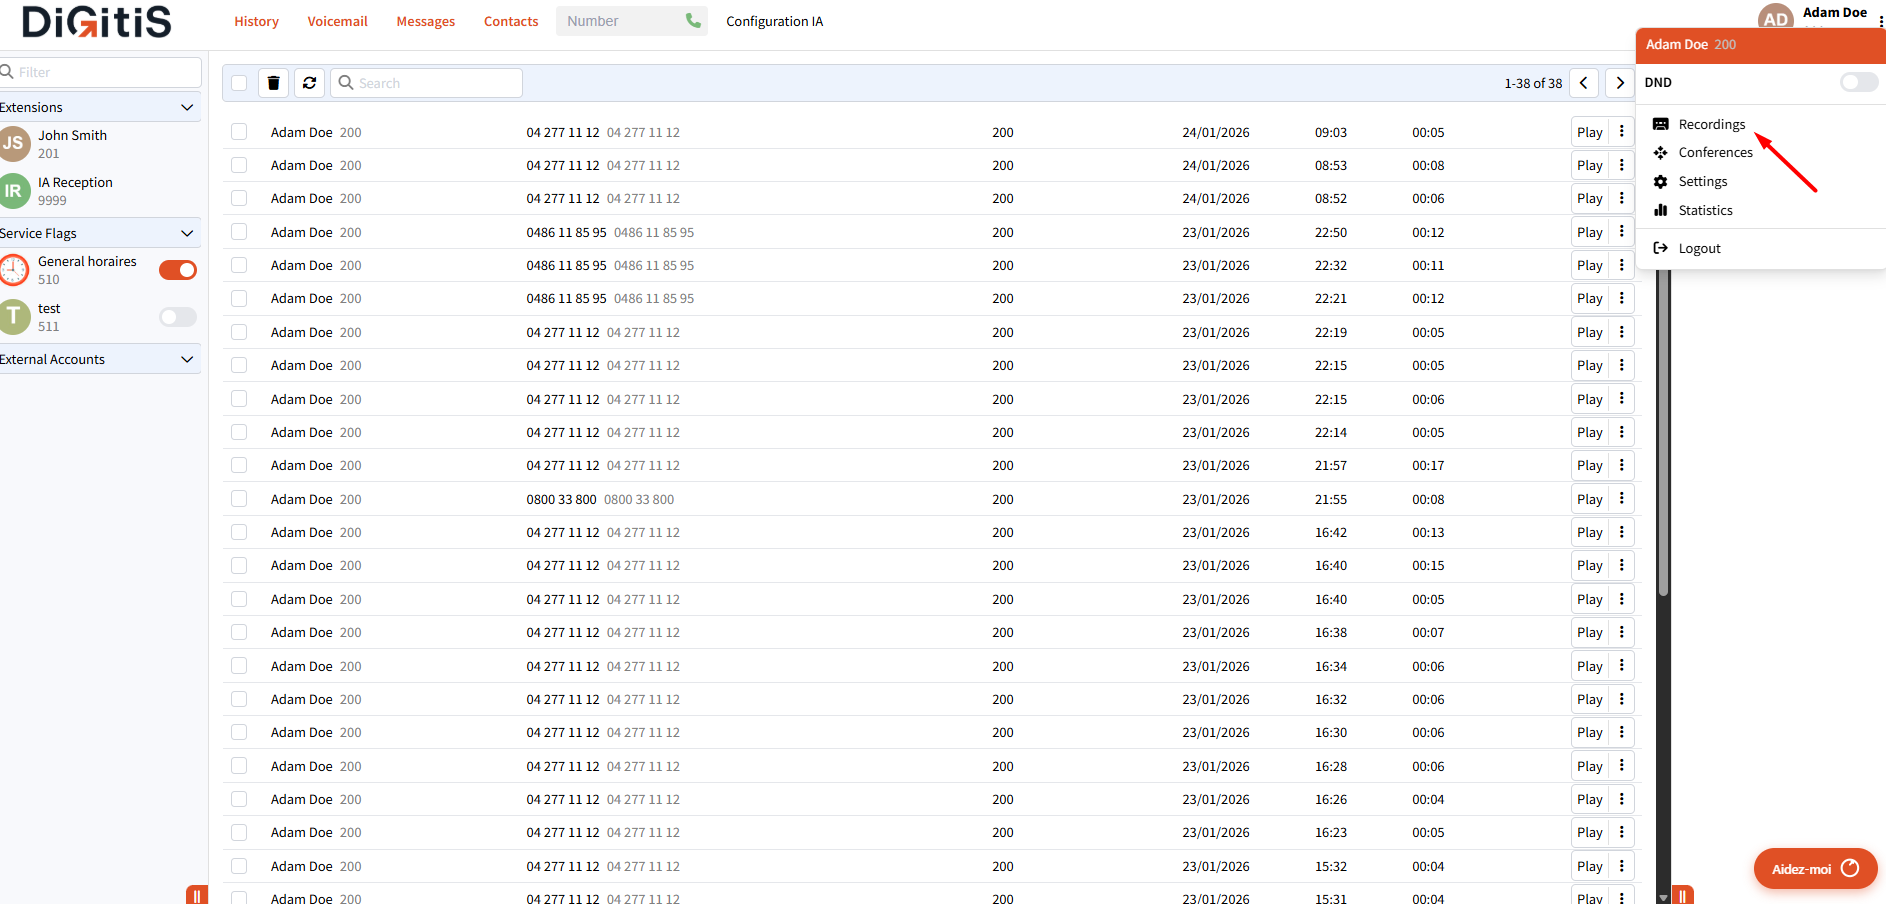This screenshot has width=1886, height=904.
Task: Go to next page arrow
Action: click(1620, 83)
